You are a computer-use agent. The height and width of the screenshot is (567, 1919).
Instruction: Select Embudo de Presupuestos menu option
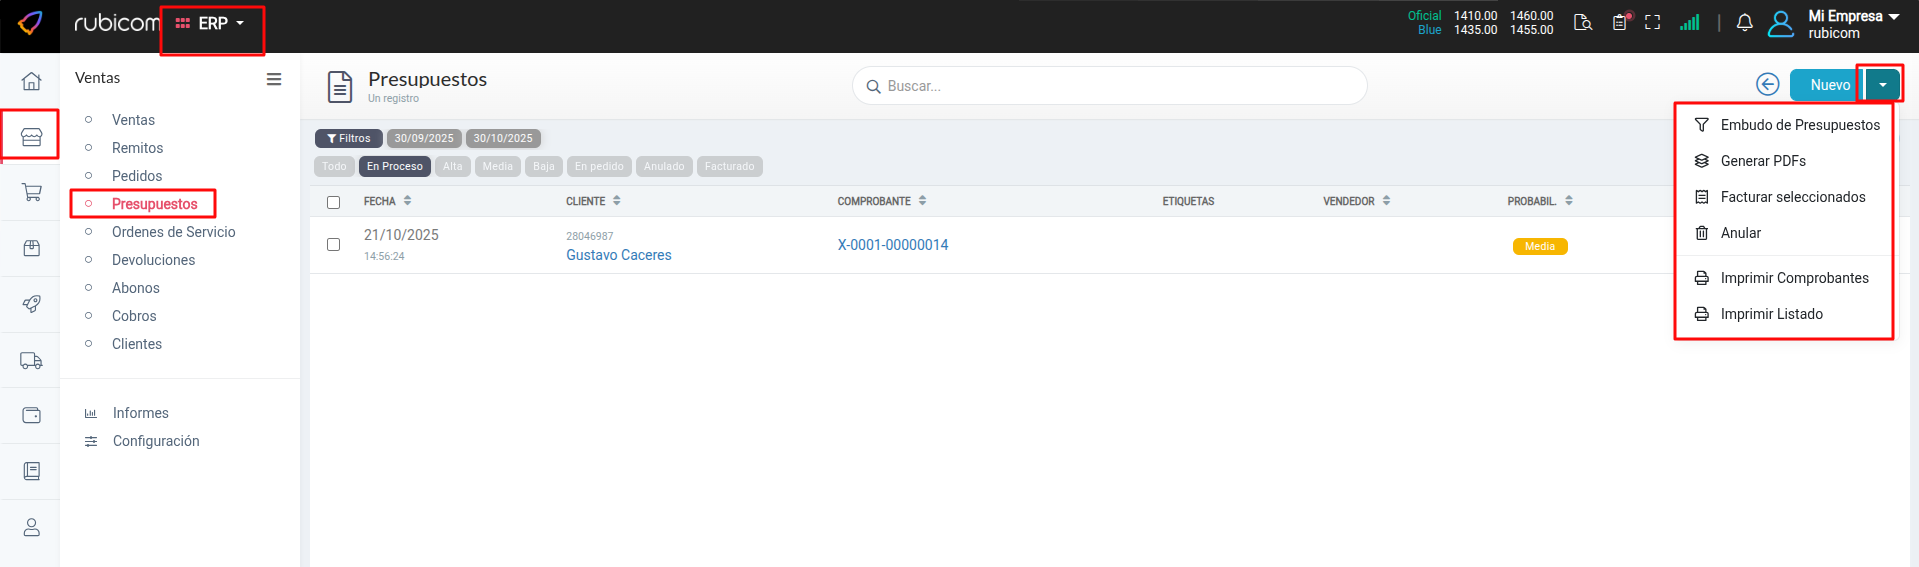pos(1799,125)
